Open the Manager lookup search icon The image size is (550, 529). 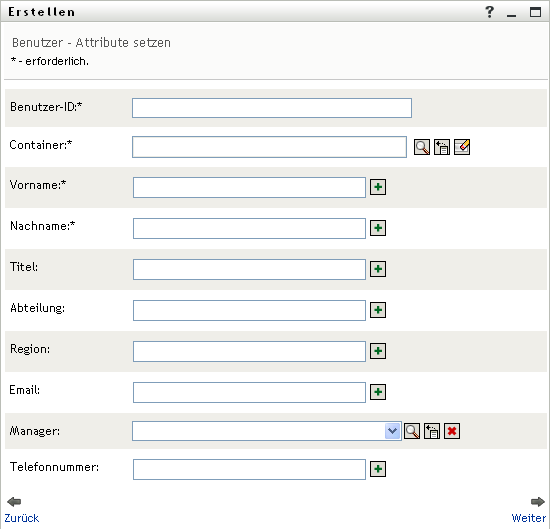pyautogui.click(x=412, y=431)
